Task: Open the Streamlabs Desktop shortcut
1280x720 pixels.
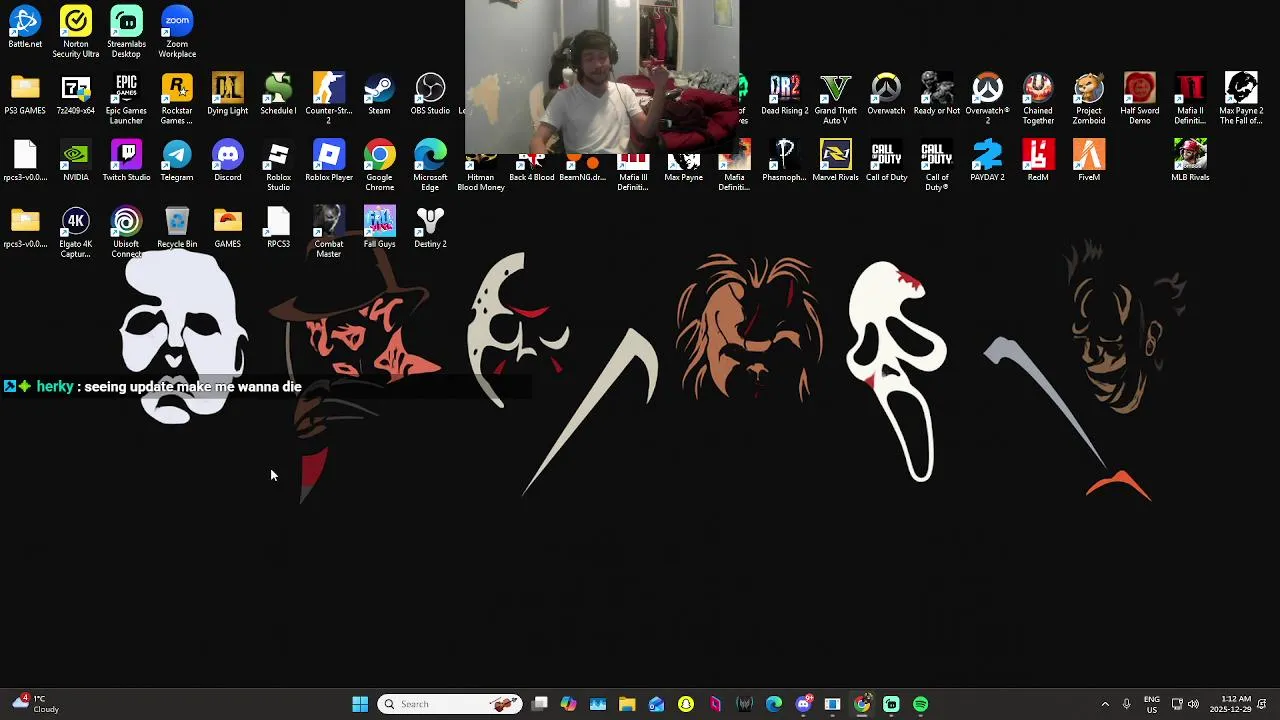Action: [x=126, y=32]
